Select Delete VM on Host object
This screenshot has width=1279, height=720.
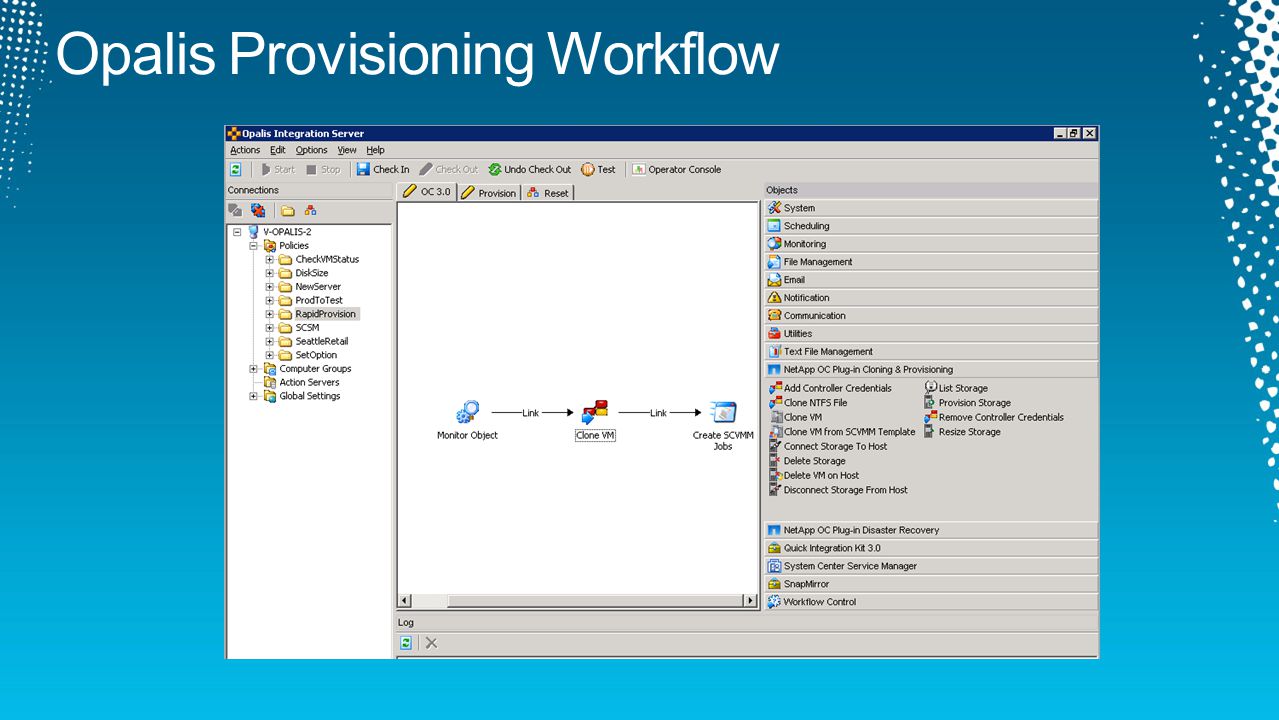click(814, 475)
